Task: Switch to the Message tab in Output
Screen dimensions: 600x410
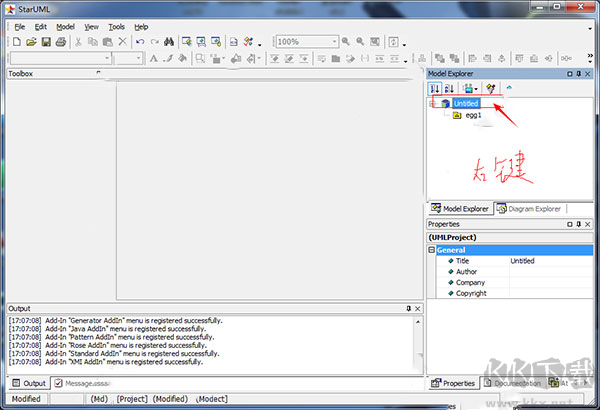Action: point(86,383)
